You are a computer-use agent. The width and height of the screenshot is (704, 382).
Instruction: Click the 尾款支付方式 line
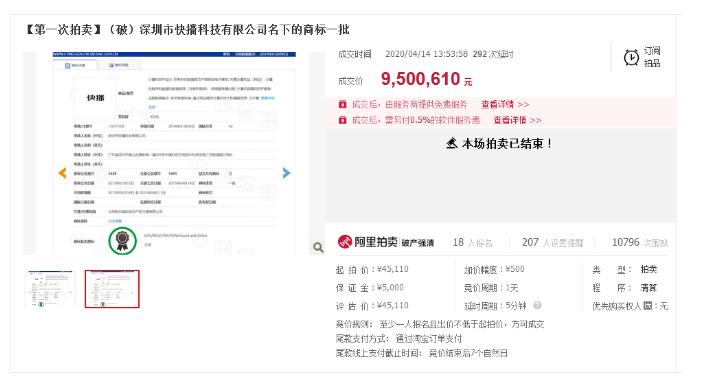point(399,338)
